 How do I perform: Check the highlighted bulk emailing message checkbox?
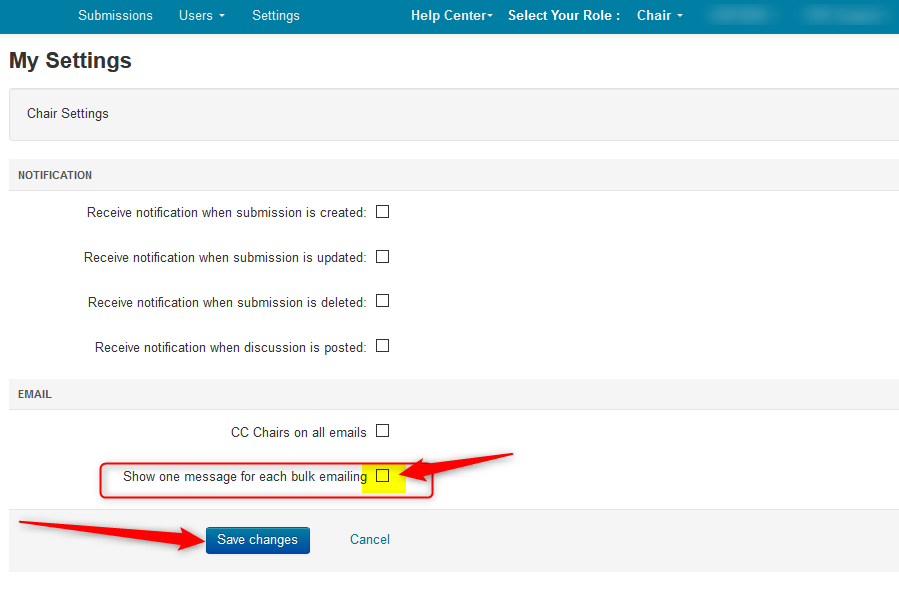coord(382,476)
